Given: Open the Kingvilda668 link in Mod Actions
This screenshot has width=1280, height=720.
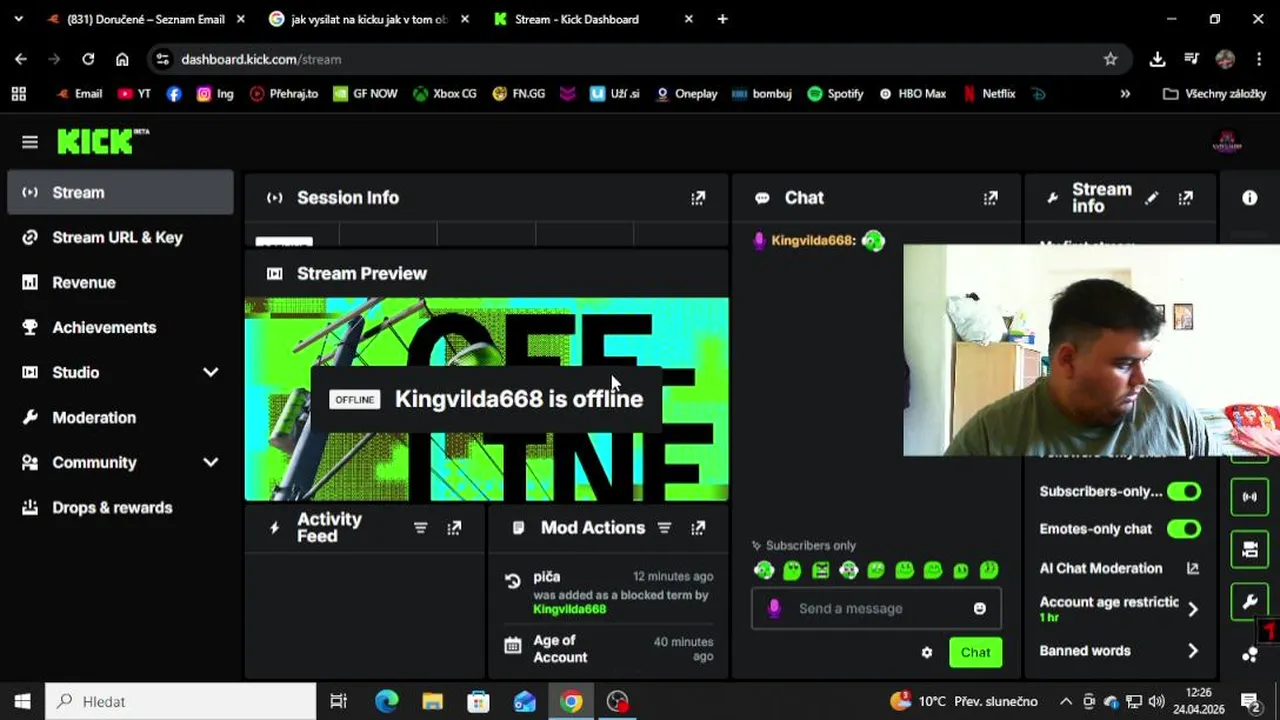Looking at the screenshot, I should [x=569, y=609].
